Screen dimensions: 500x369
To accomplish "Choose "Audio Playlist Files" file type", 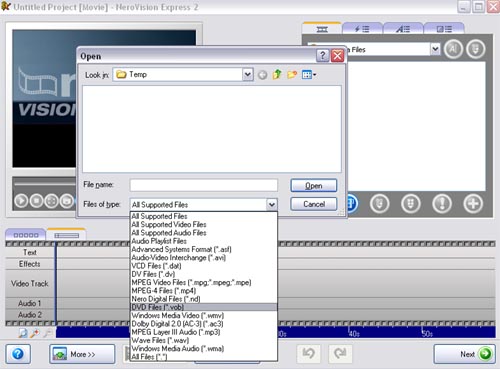I will pos(204,241).
